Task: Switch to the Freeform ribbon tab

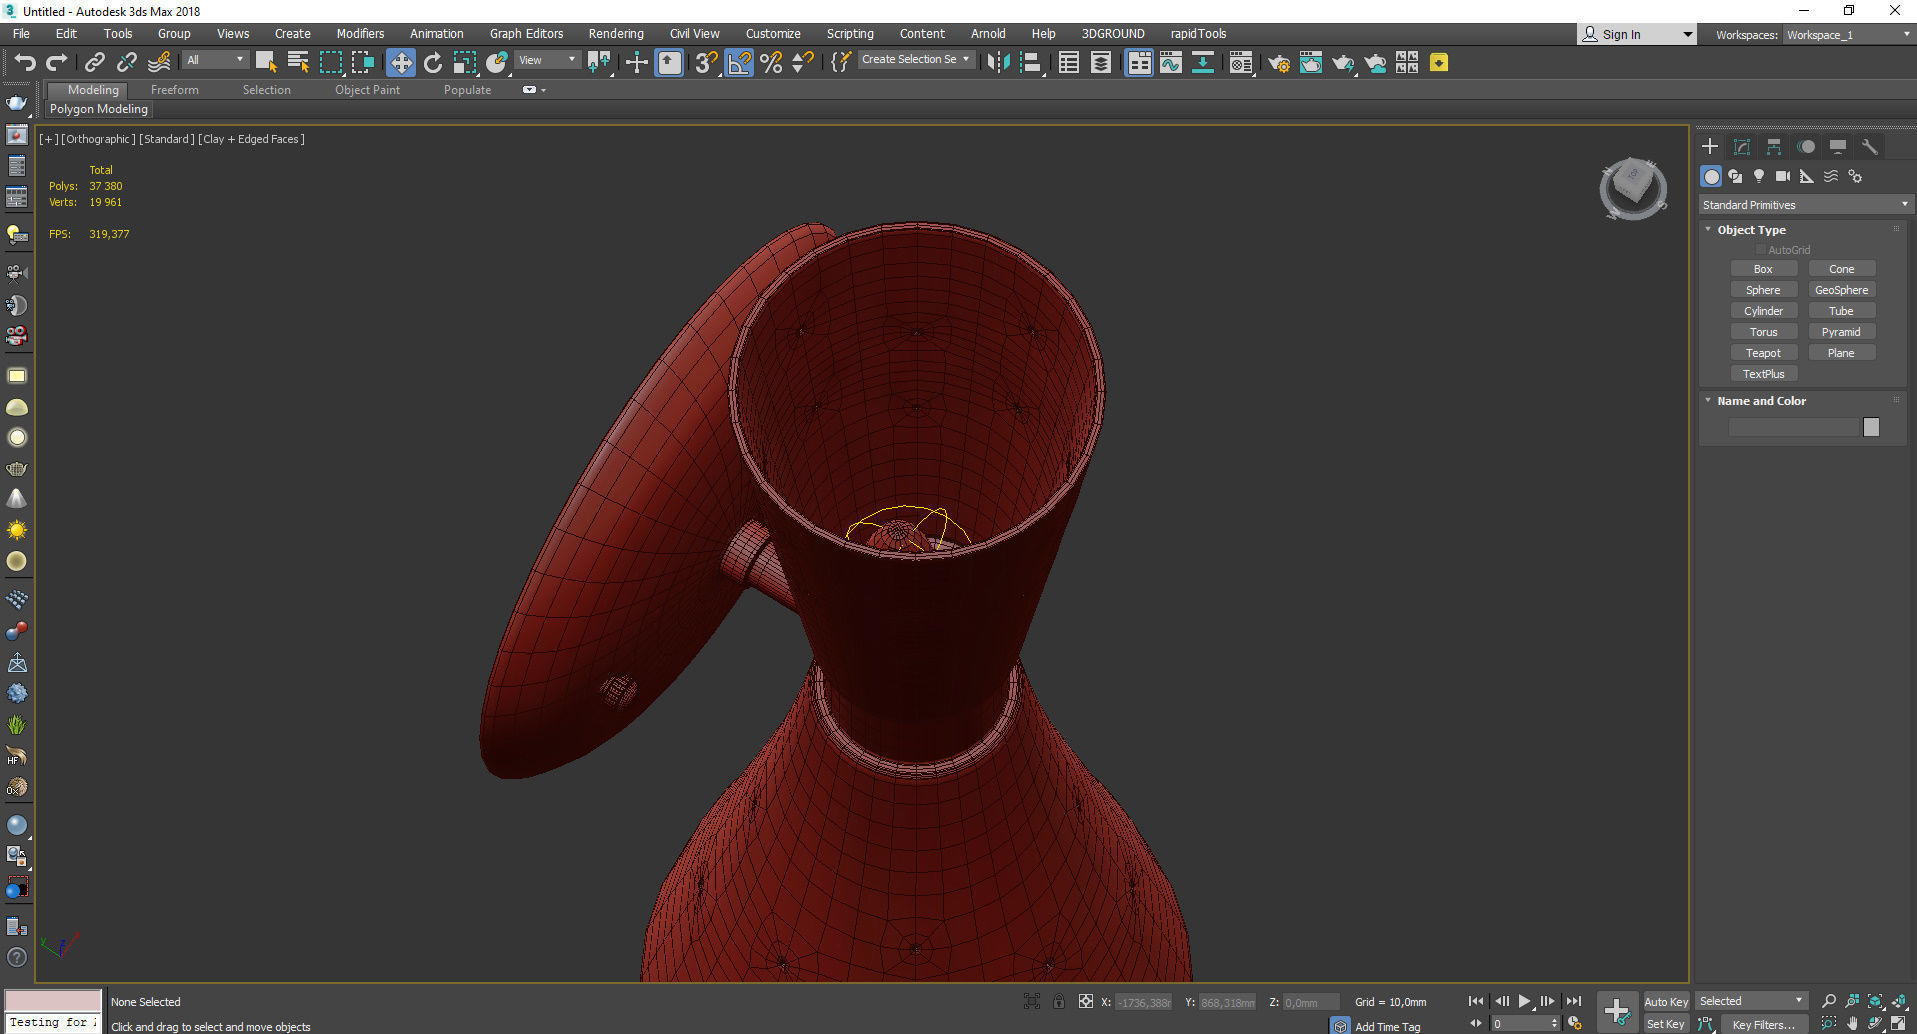Action: (x=175, y=90)
